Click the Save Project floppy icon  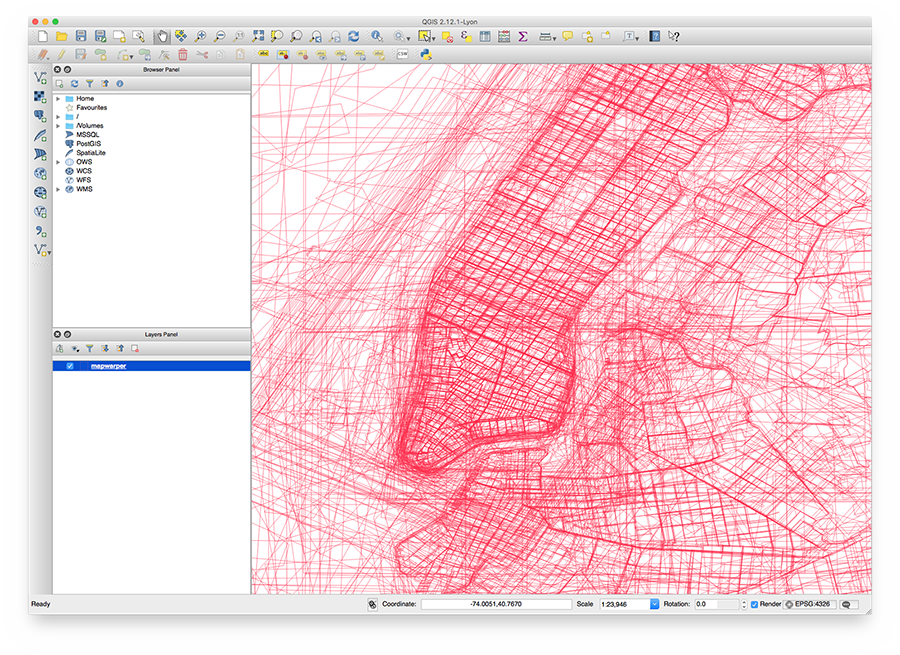pos(81,36)
